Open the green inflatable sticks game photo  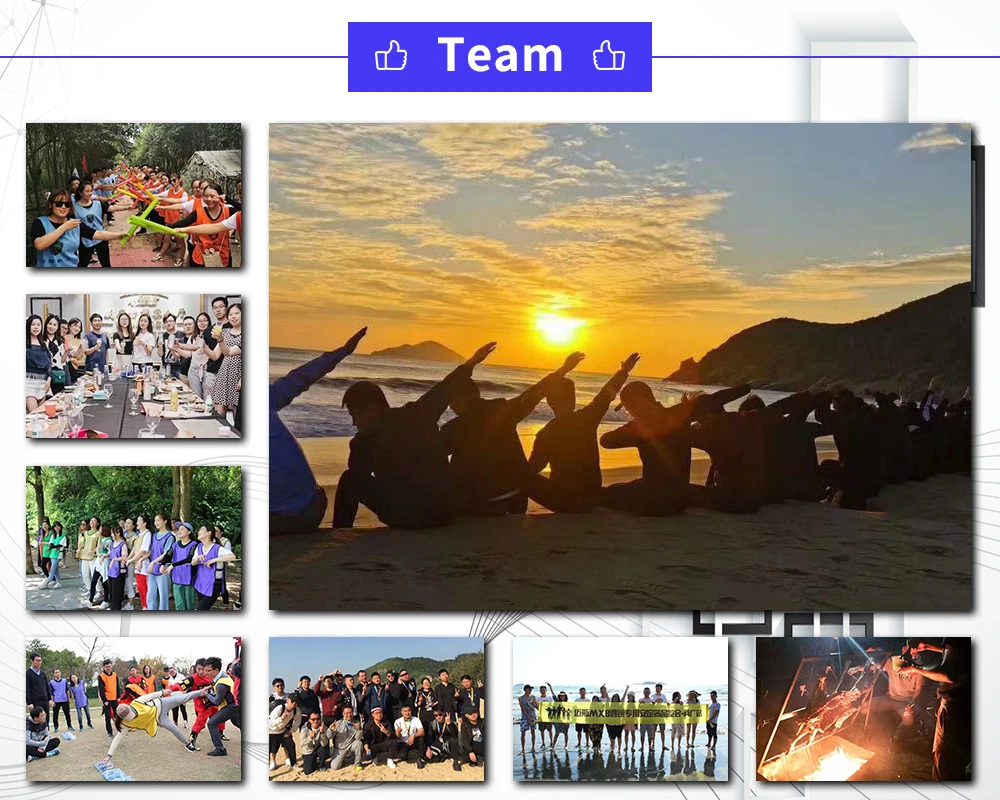(x=133, y=195)
